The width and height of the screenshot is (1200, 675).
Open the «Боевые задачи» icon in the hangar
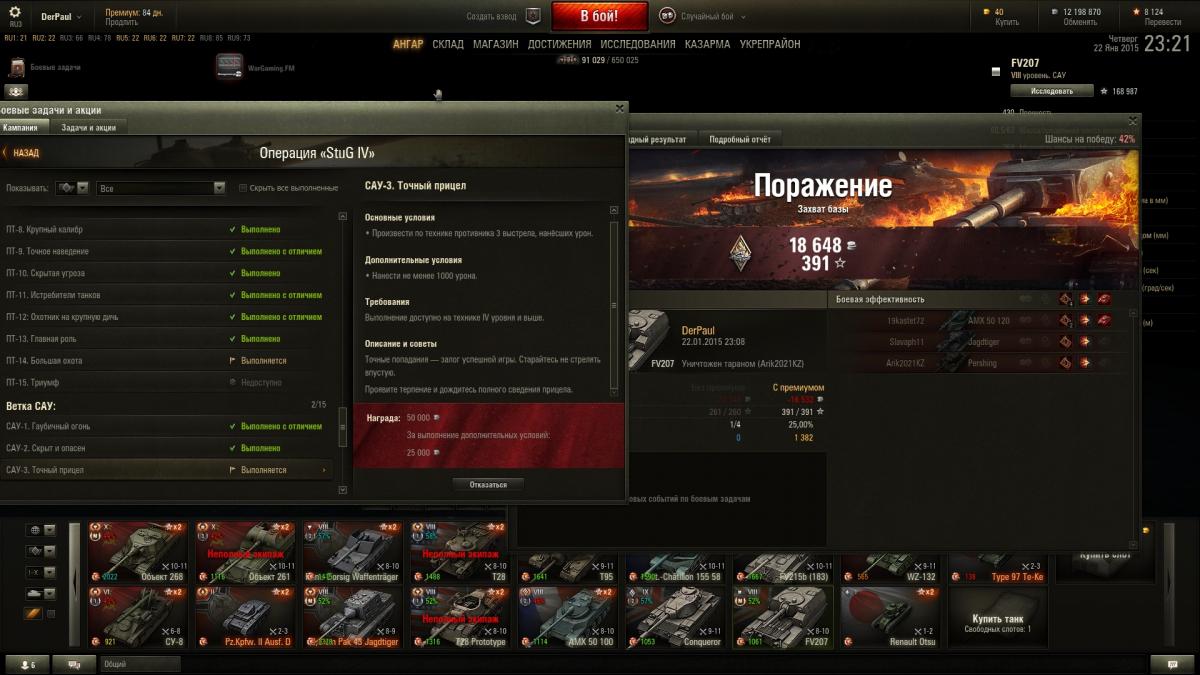(x=17, y=67)
